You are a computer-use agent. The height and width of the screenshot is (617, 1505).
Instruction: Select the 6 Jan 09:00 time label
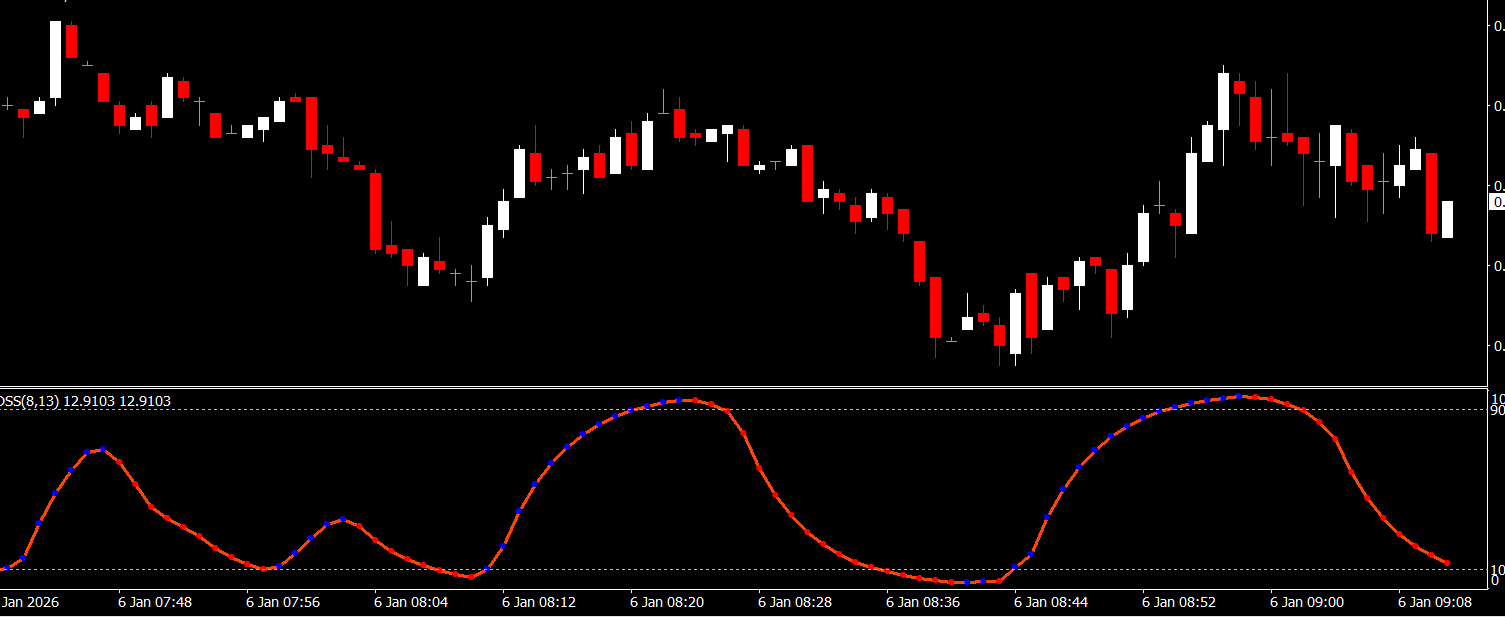tap(1307, 603)
